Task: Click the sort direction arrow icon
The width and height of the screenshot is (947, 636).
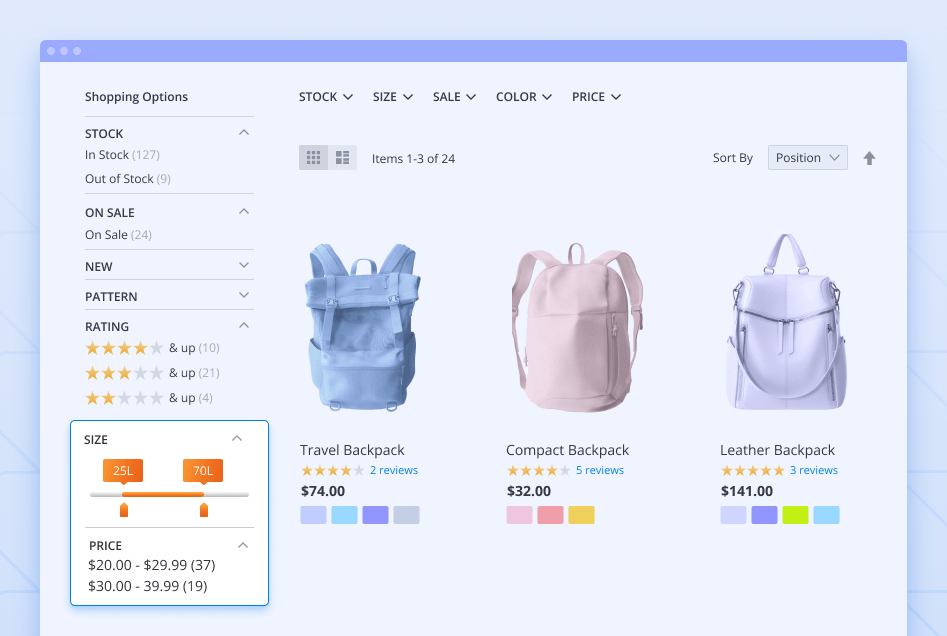Action: (869, 158)
